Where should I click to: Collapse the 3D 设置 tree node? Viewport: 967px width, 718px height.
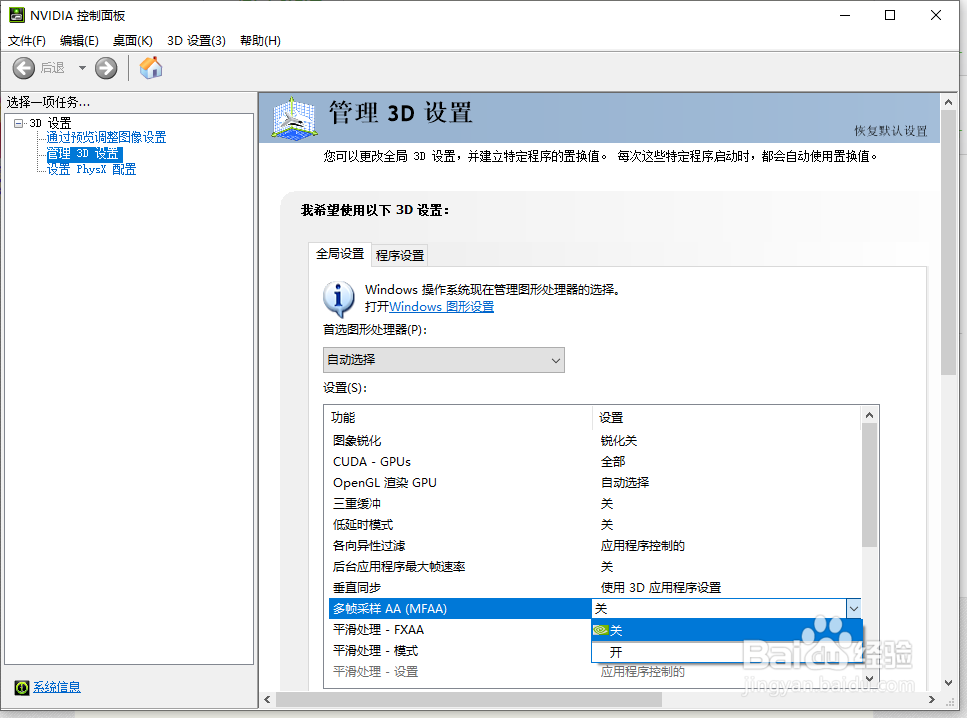[19, 123]
